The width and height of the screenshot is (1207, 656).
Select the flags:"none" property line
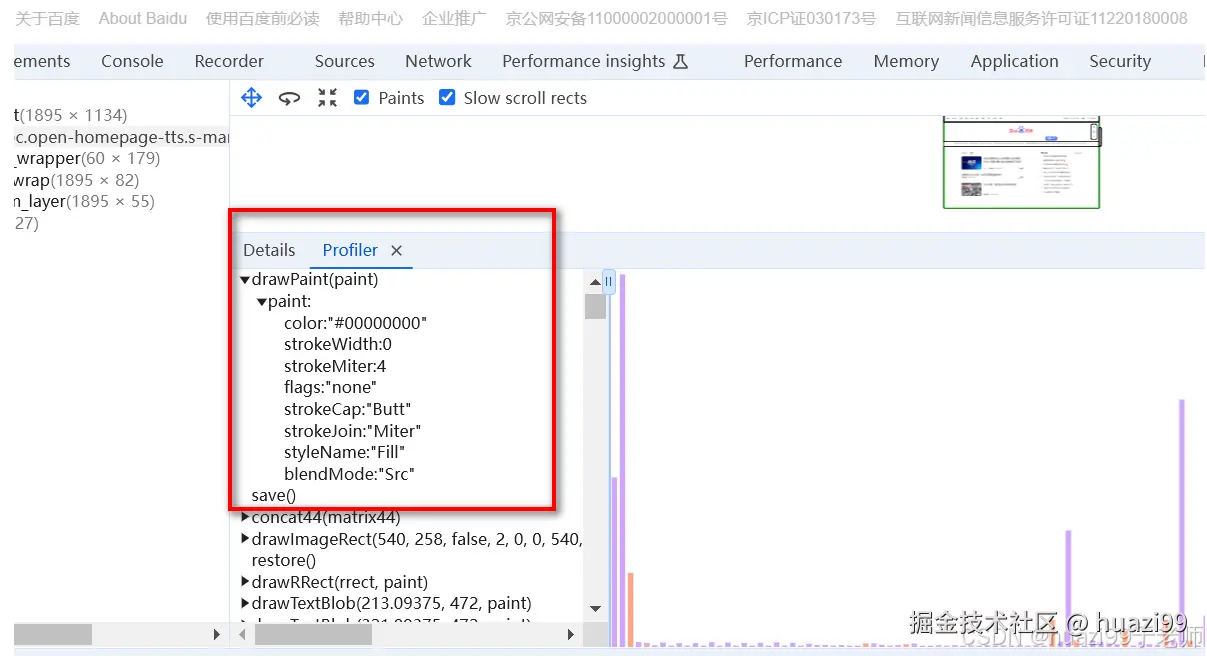tap(330, 387)
